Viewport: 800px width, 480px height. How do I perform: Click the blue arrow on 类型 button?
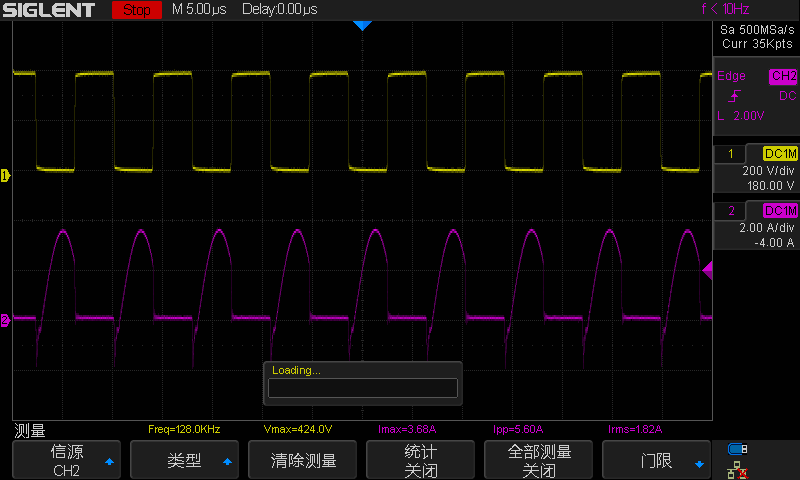(x=228, y=462)
